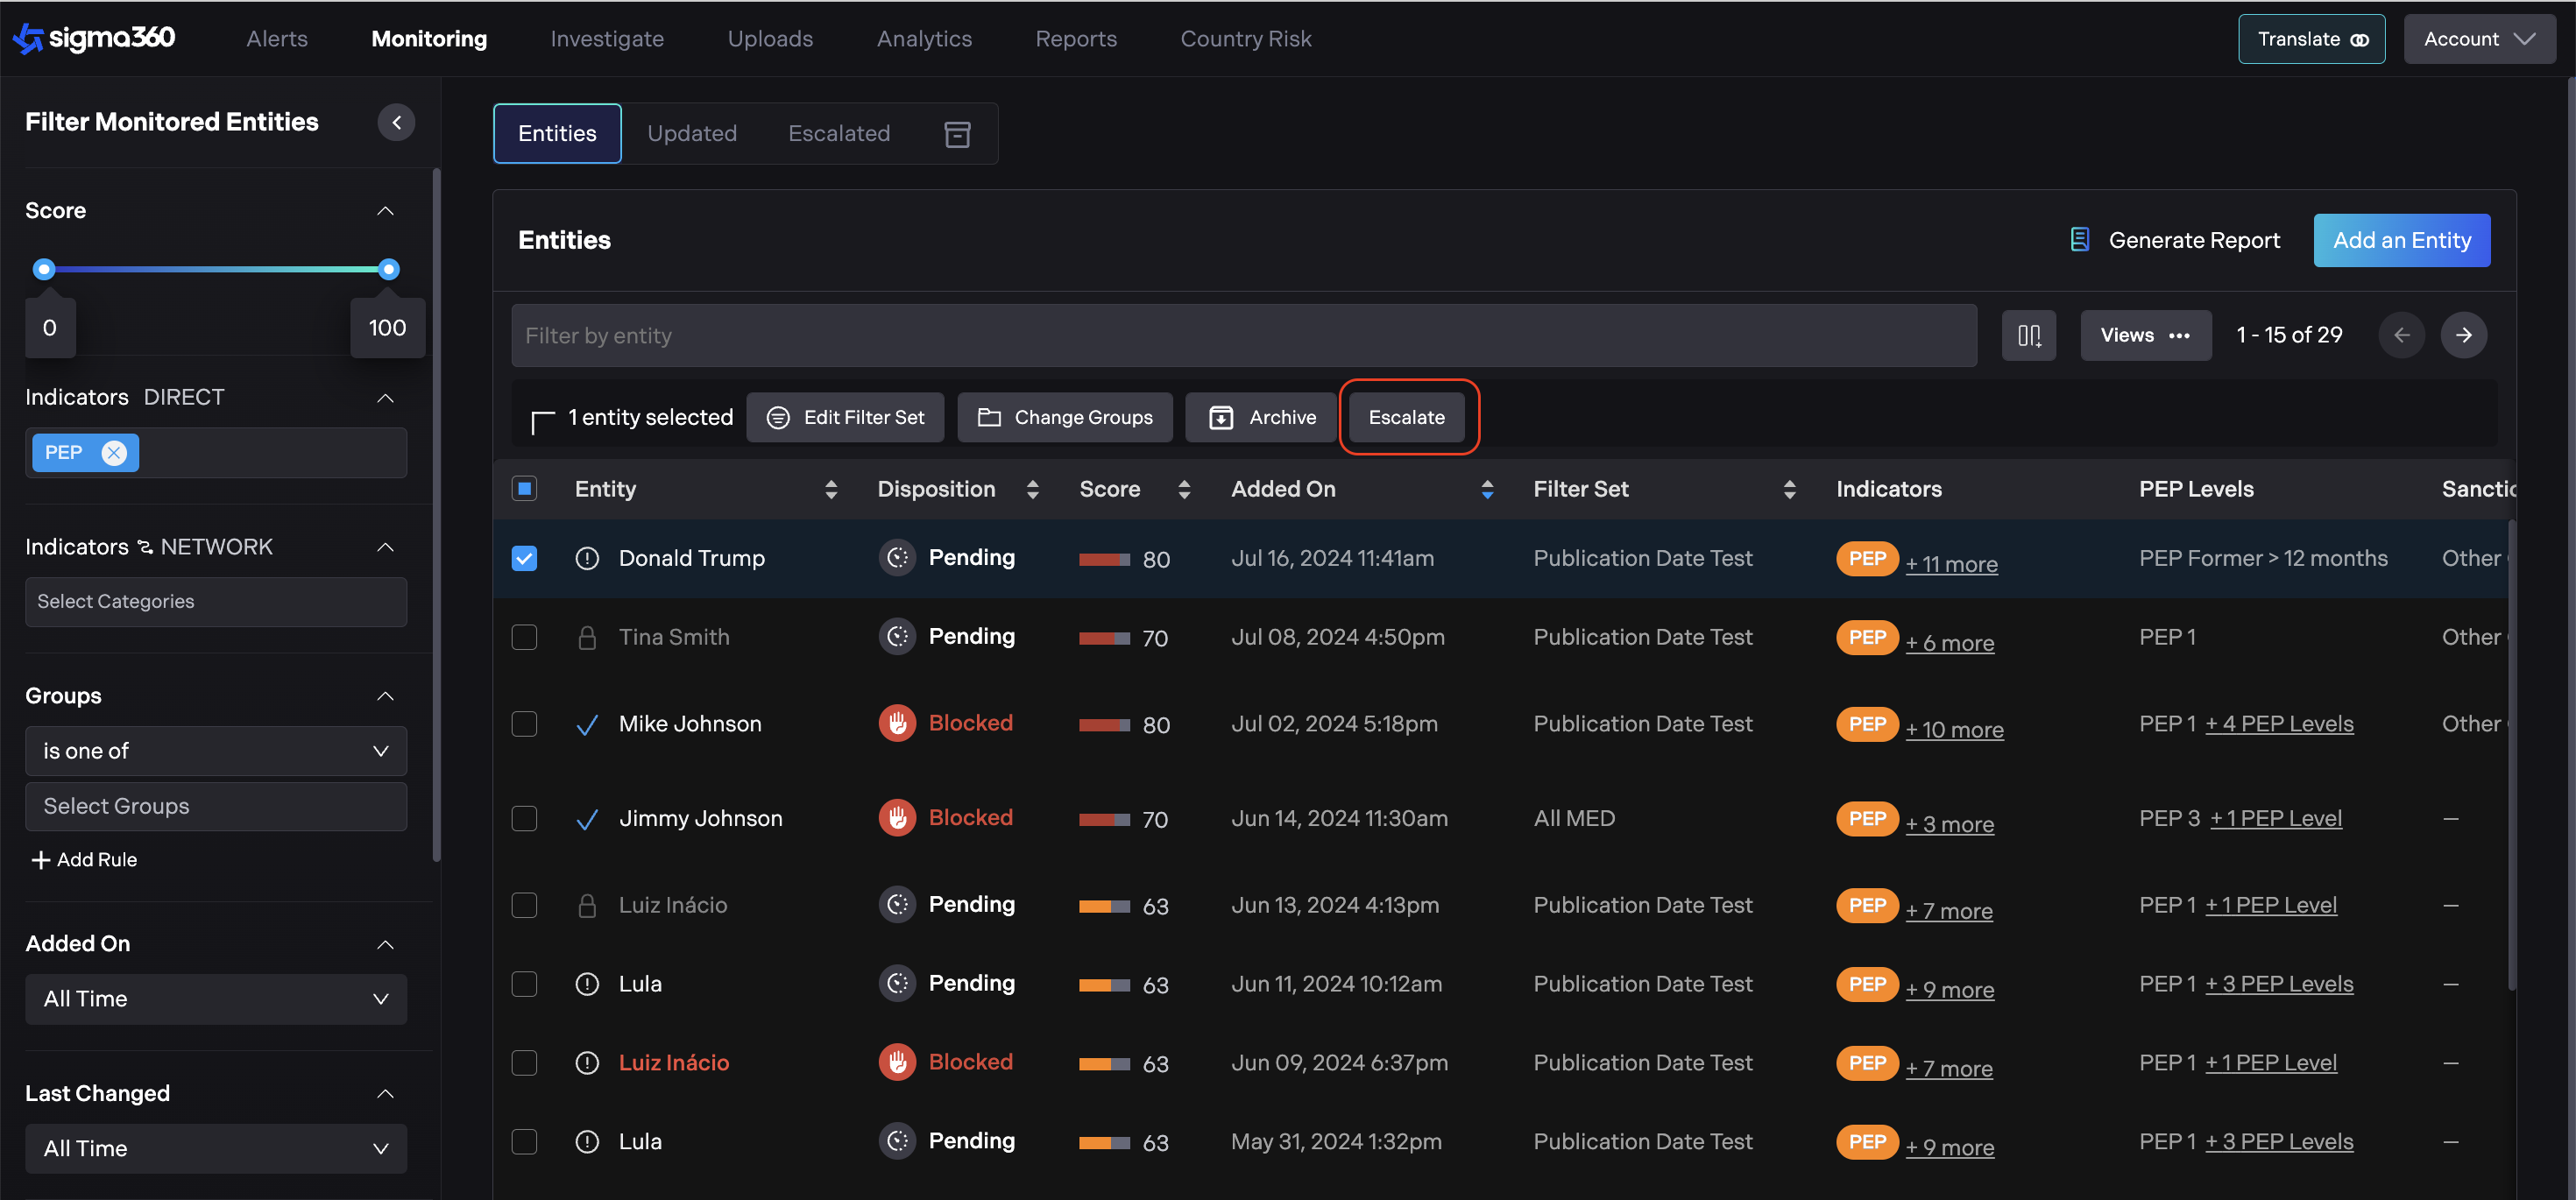Click the Generate Report document icon
The height and width of the screenshot is (1200, 2576).
(x=2079, y=240)
